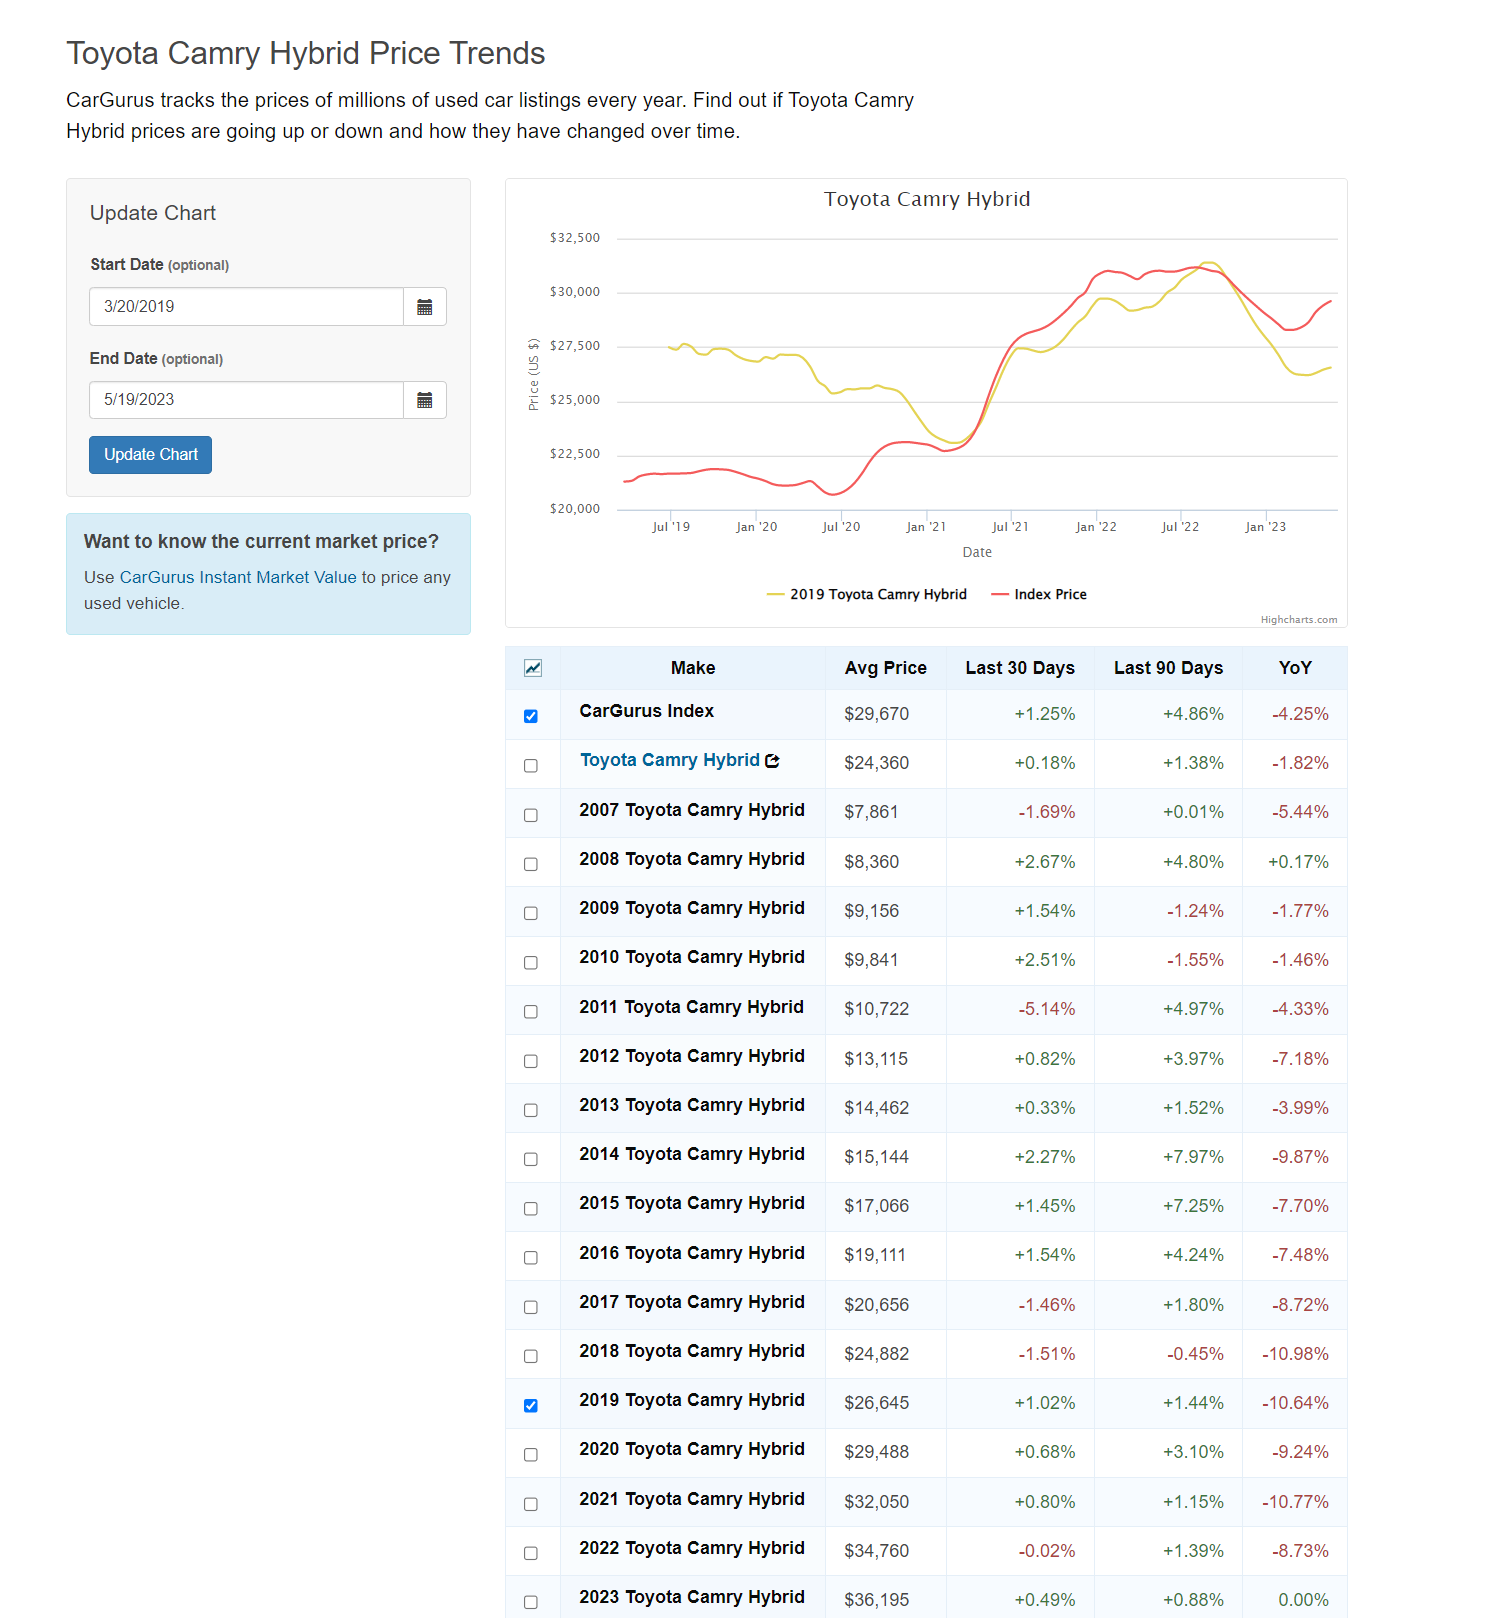Check the 2008 Toyota Camry Hybrid checkbox
This screenshot has height=1618, width=1507.
point(531,864)
